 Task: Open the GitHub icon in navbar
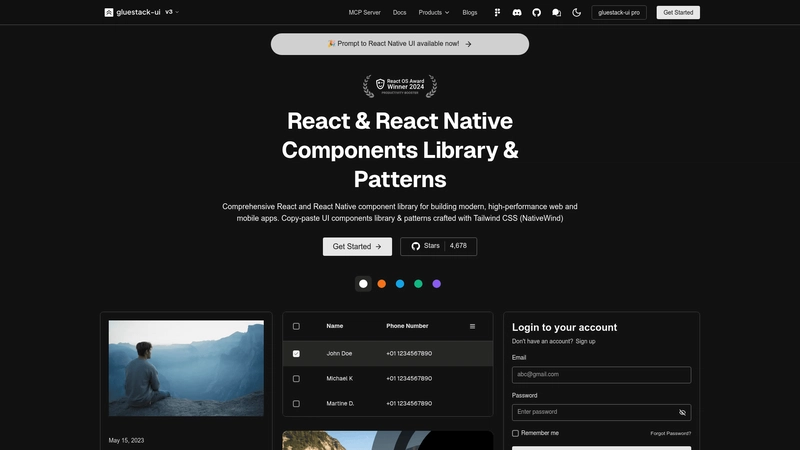pos(537,12)
